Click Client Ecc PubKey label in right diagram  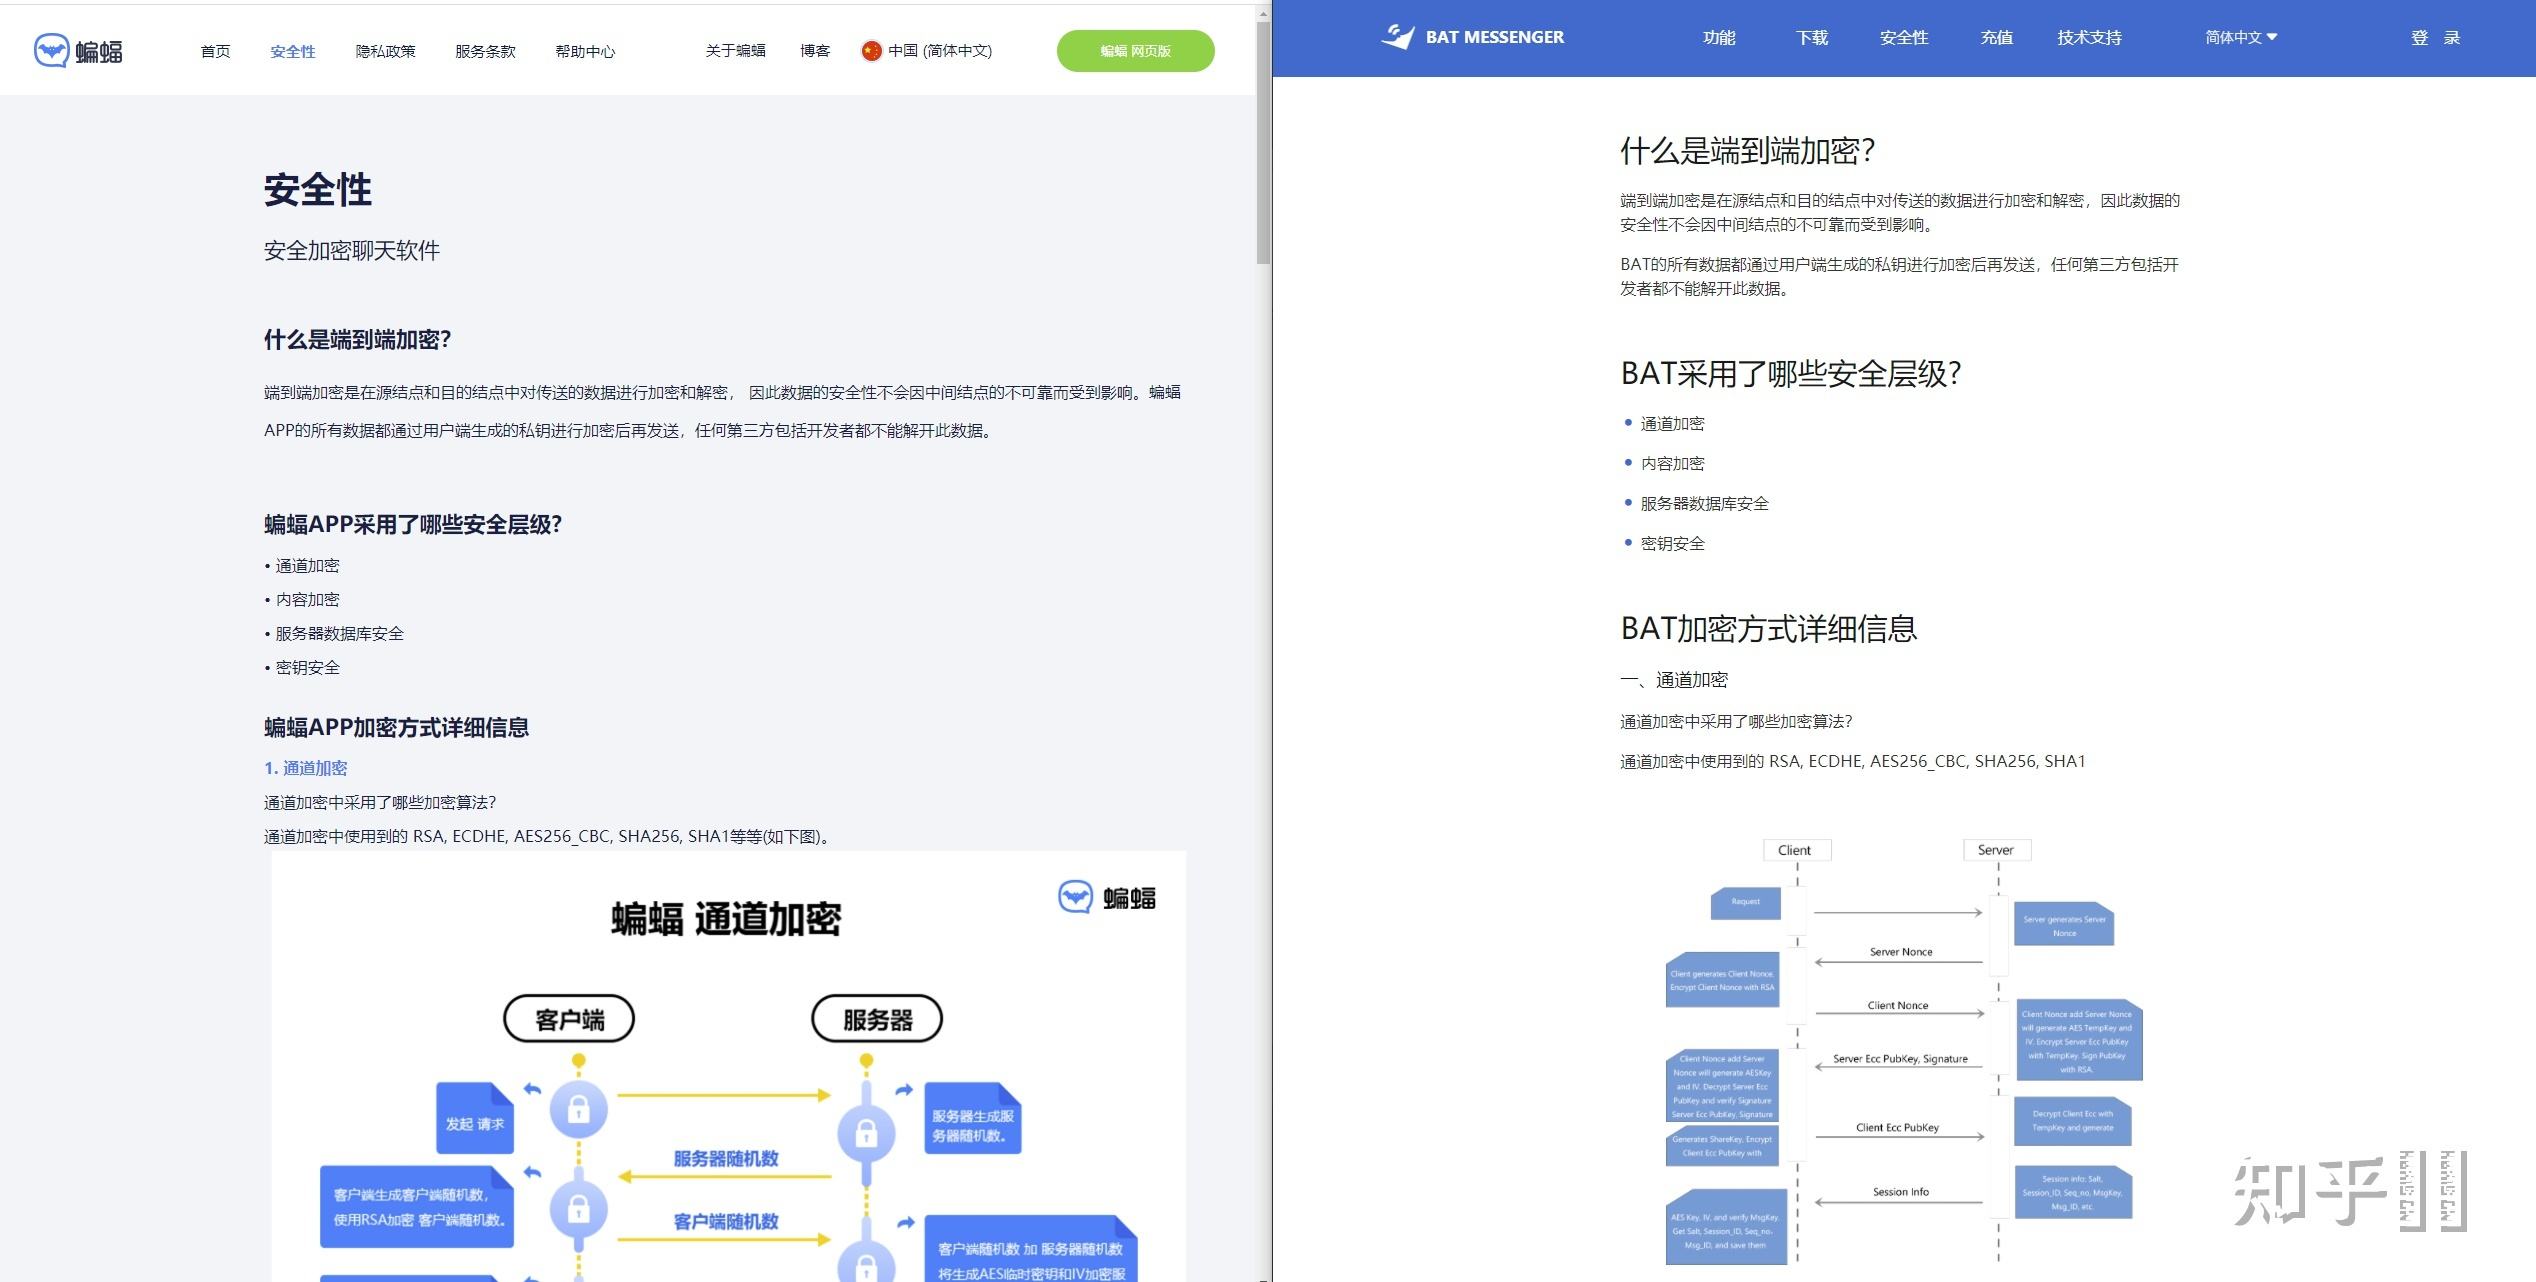[1897, 1127]
